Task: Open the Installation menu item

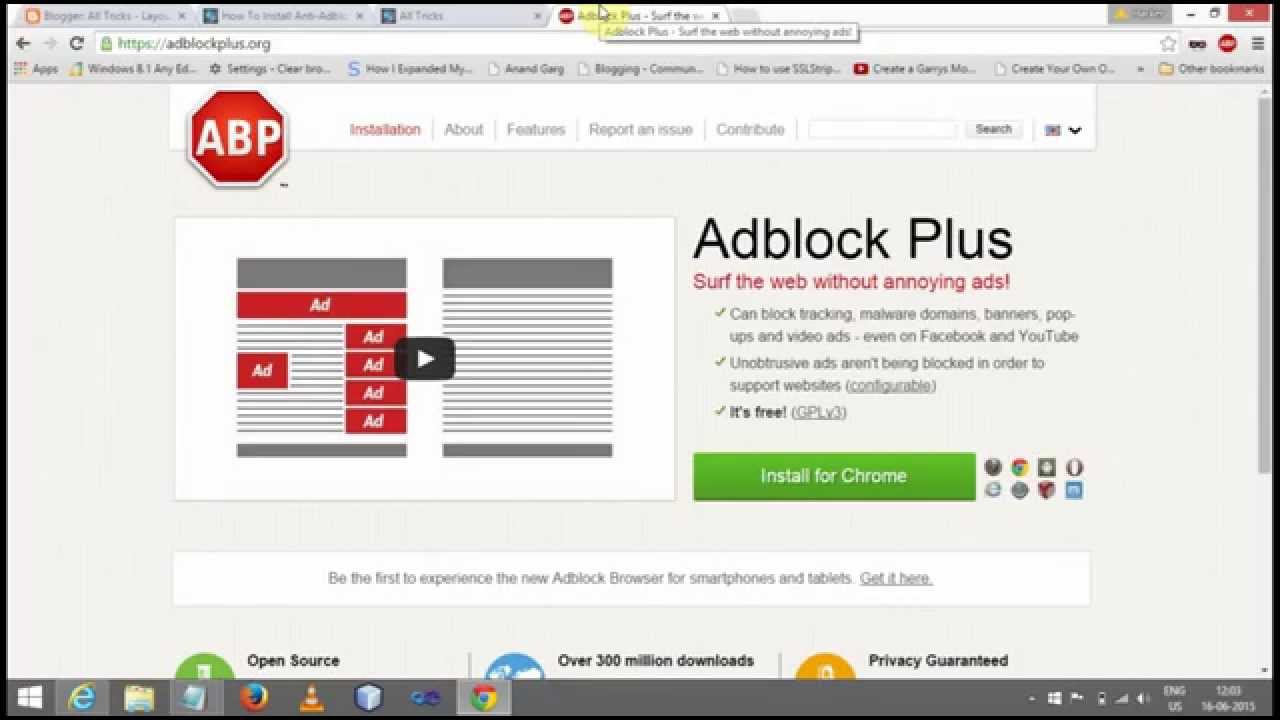Action: point(385,129)
